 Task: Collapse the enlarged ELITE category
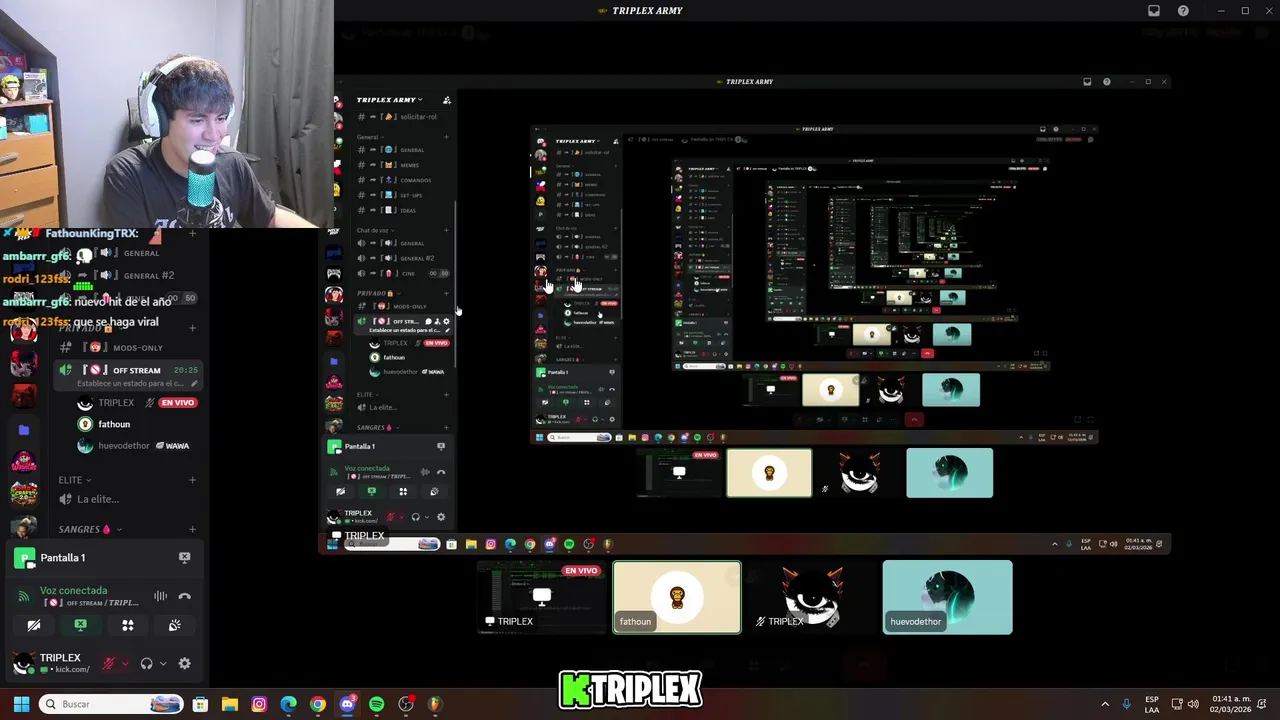tap(75, 480)
